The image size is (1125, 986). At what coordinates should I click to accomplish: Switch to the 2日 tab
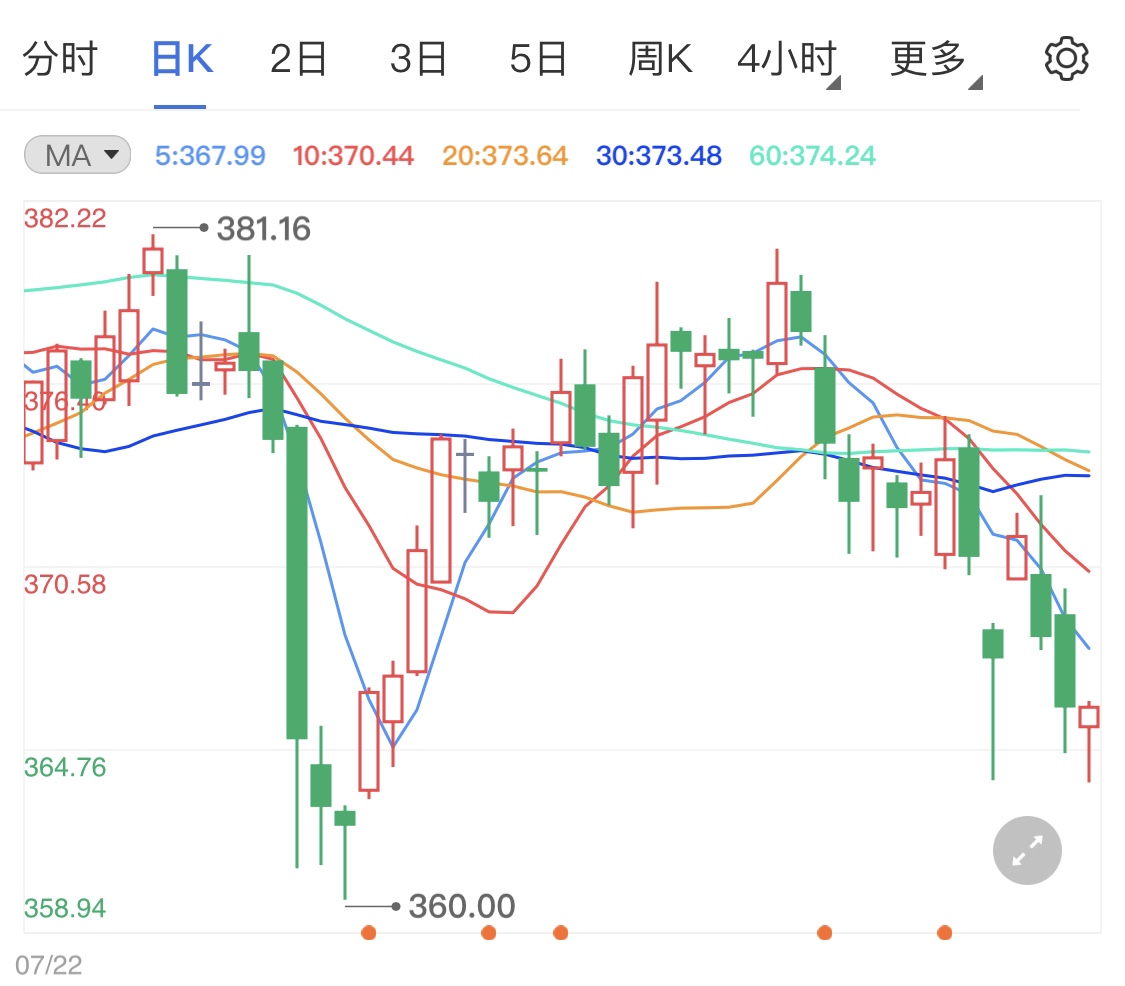click(298, 59)
